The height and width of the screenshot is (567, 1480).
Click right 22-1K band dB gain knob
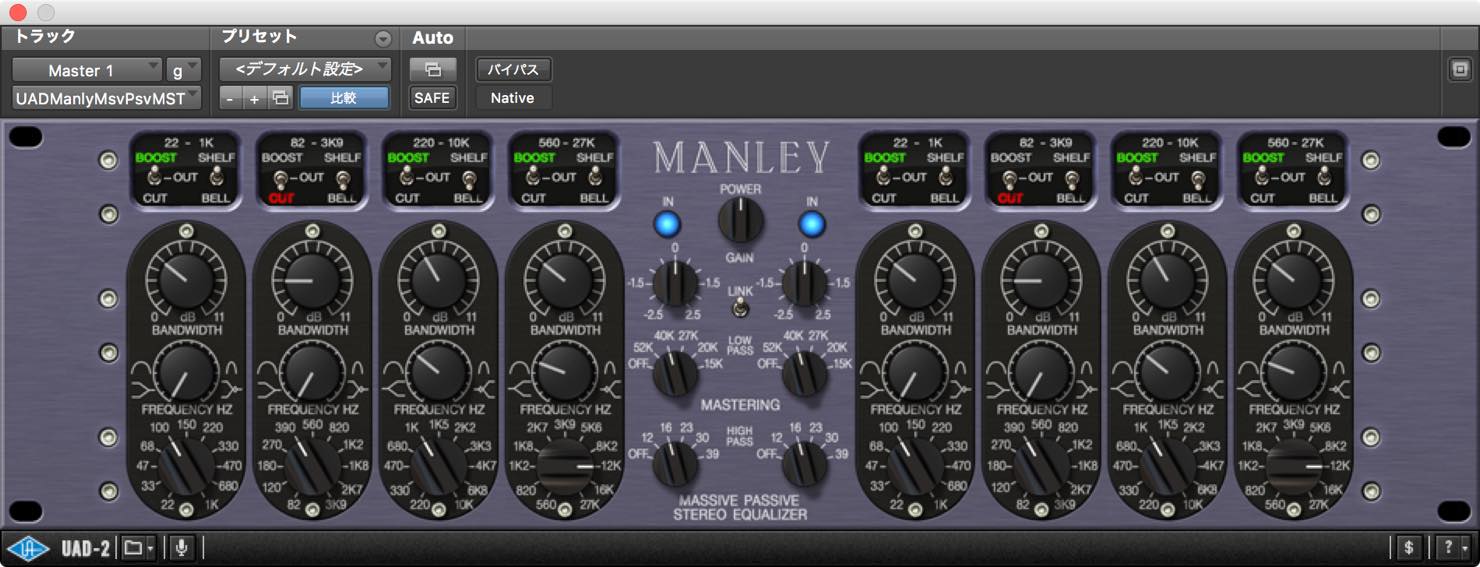point(915,280)
